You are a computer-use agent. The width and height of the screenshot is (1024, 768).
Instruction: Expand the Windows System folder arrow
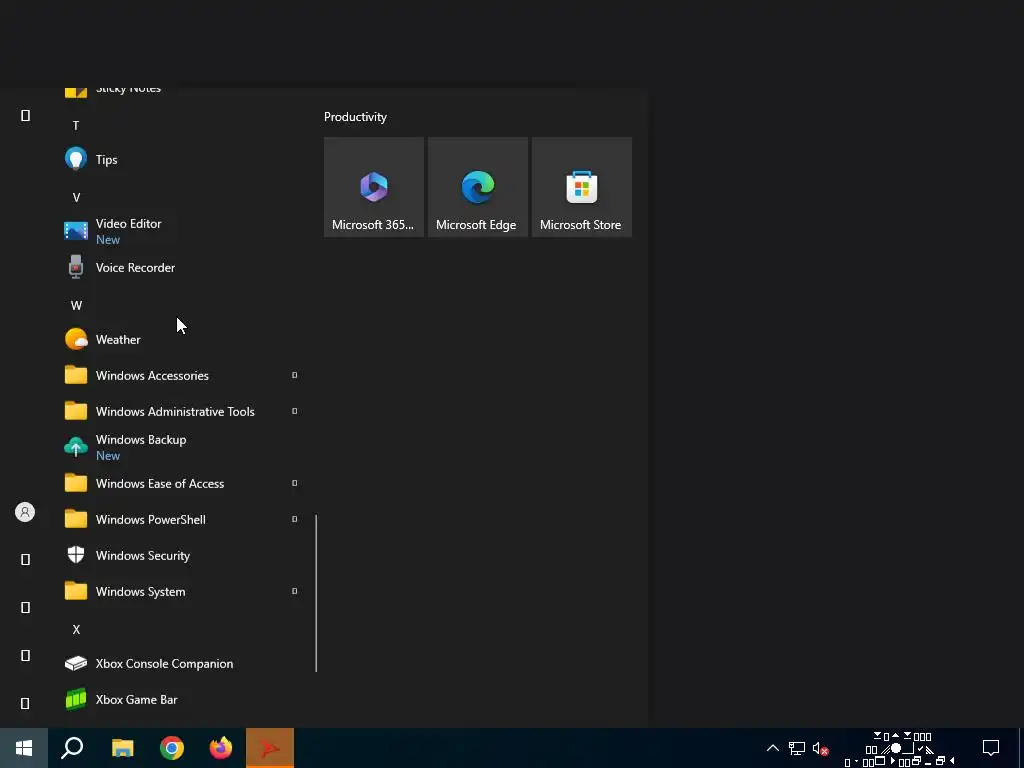click(x=295, y=591)
